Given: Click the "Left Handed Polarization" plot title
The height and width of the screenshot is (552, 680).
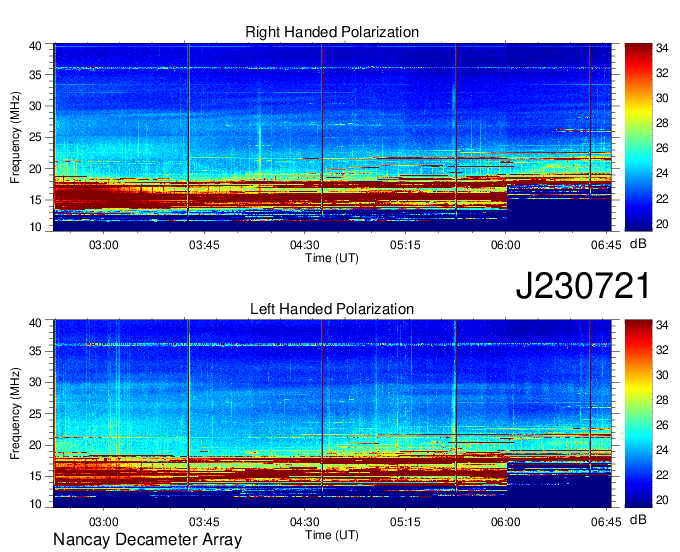Looking at the screenshot, I should (332, 309).
